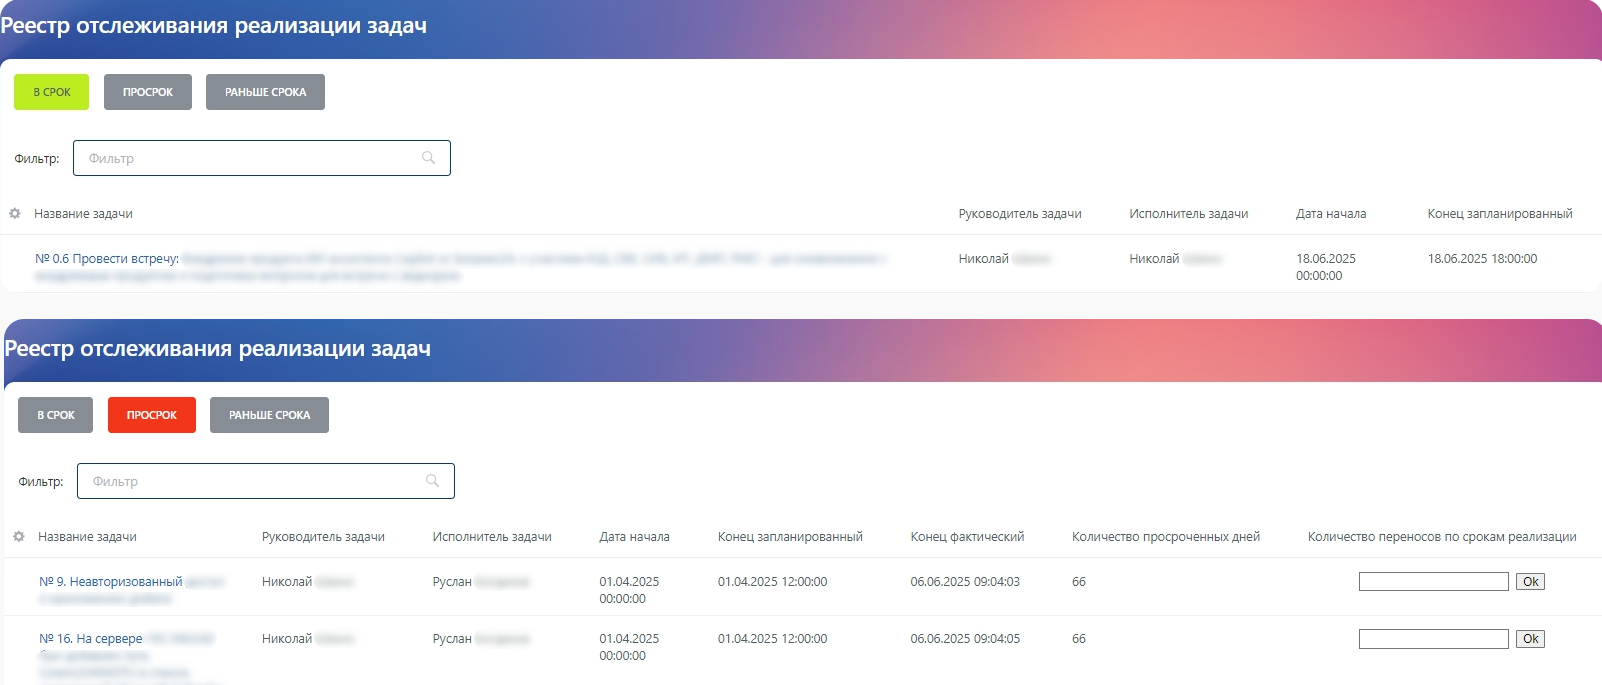Select 'РАНЬШЕ СРОКА' button in lower panel
The image size is (1602, 685).
[x=269, y=415]
